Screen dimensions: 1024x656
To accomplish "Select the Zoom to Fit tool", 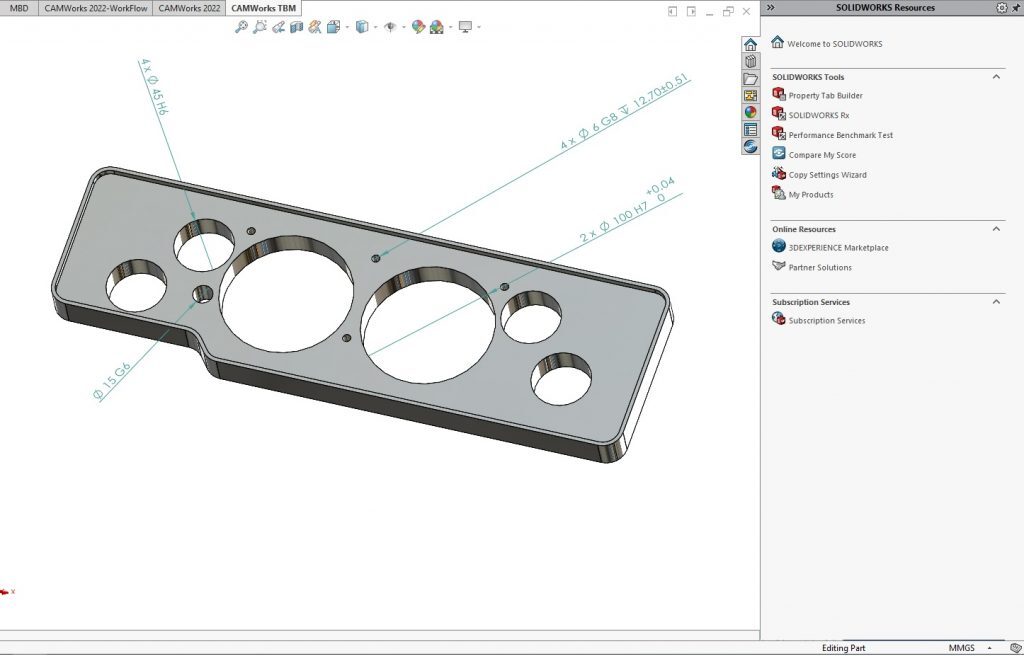I will tap(240, 27).
